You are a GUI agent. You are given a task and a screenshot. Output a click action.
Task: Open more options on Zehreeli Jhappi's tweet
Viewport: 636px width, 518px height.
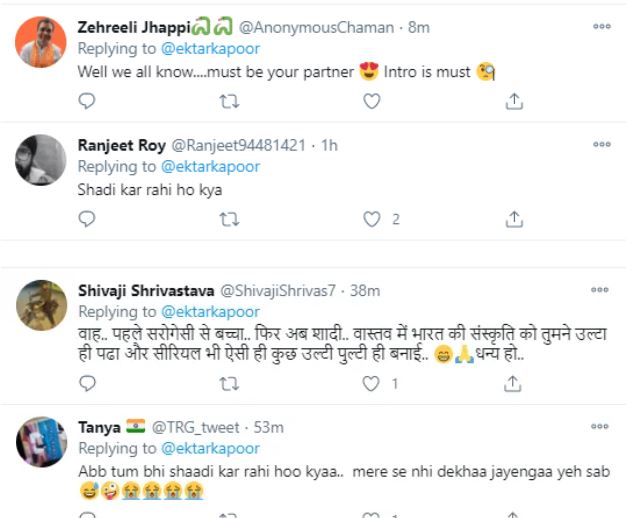(x=601, y=27)
